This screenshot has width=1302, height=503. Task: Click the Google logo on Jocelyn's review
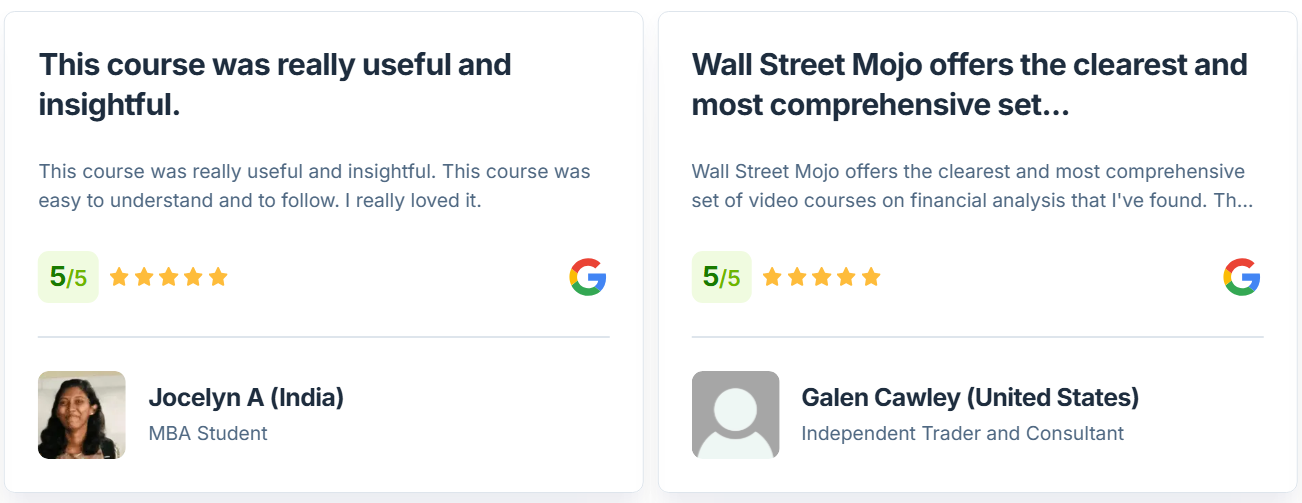pos(588,277)
